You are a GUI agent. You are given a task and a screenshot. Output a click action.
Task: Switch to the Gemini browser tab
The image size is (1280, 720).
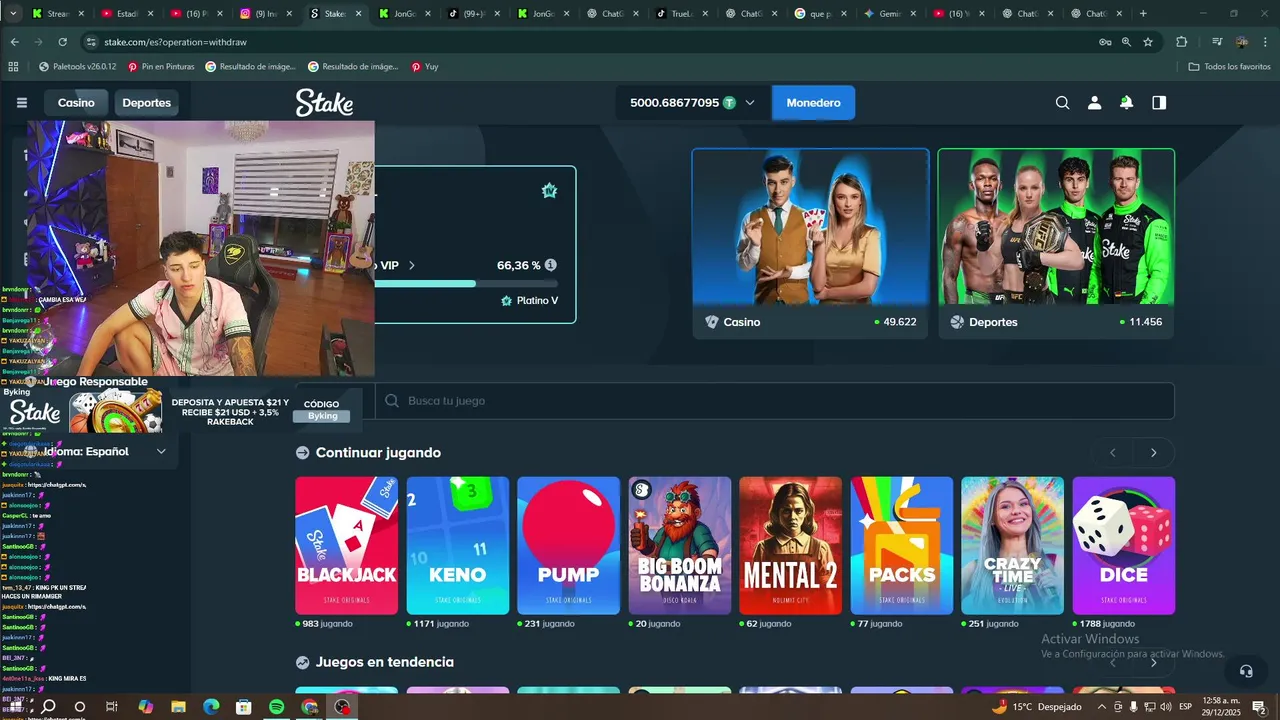(889, 14)
